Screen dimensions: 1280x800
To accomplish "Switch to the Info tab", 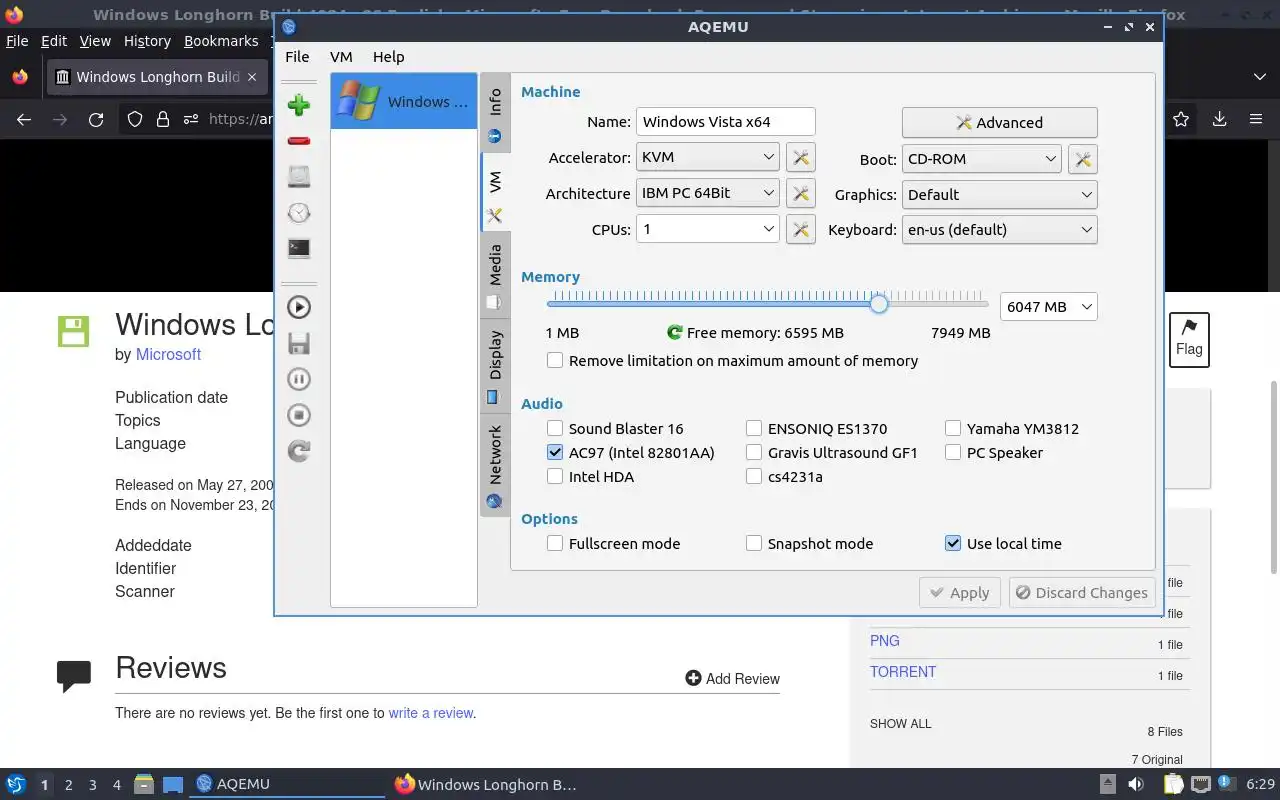I will coord(495,113).
